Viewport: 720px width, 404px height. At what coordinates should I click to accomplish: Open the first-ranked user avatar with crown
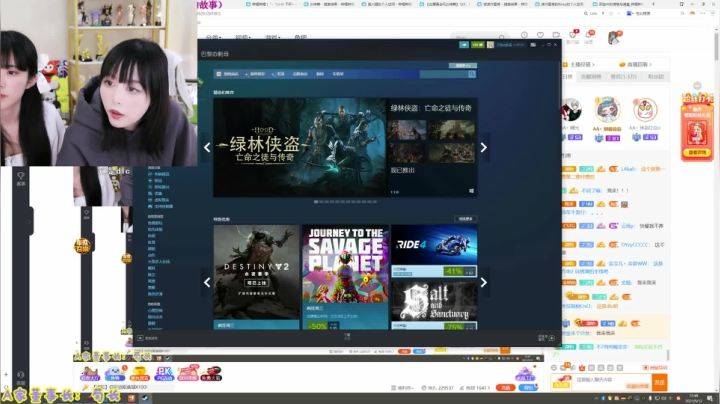(607, 110)
